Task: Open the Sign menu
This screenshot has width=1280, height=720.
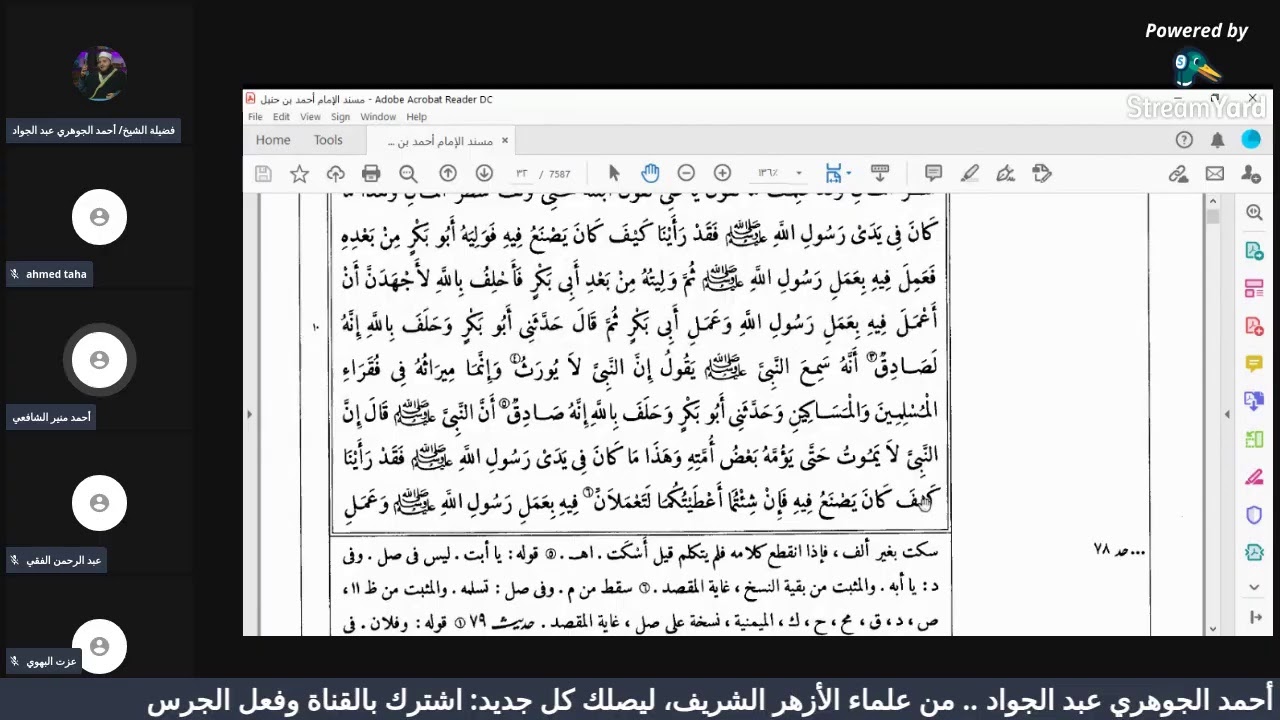Action: (341, 117)
